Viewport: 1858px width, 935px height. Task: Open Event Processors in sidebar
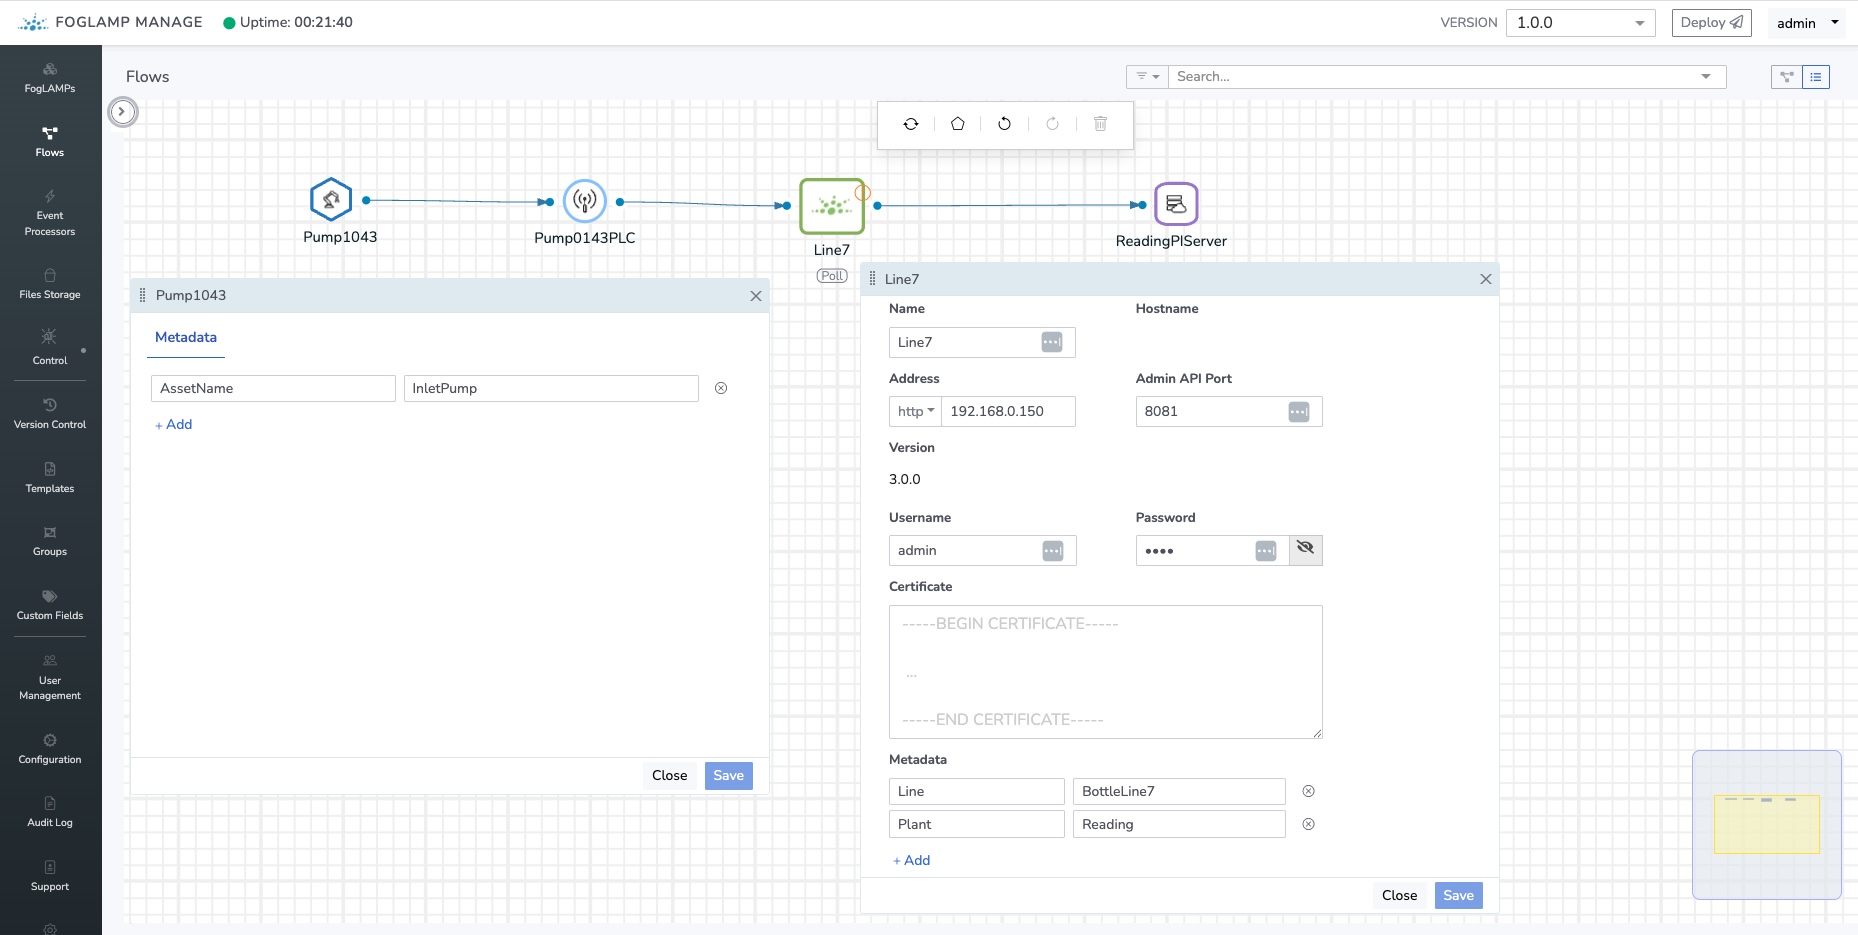50,213
